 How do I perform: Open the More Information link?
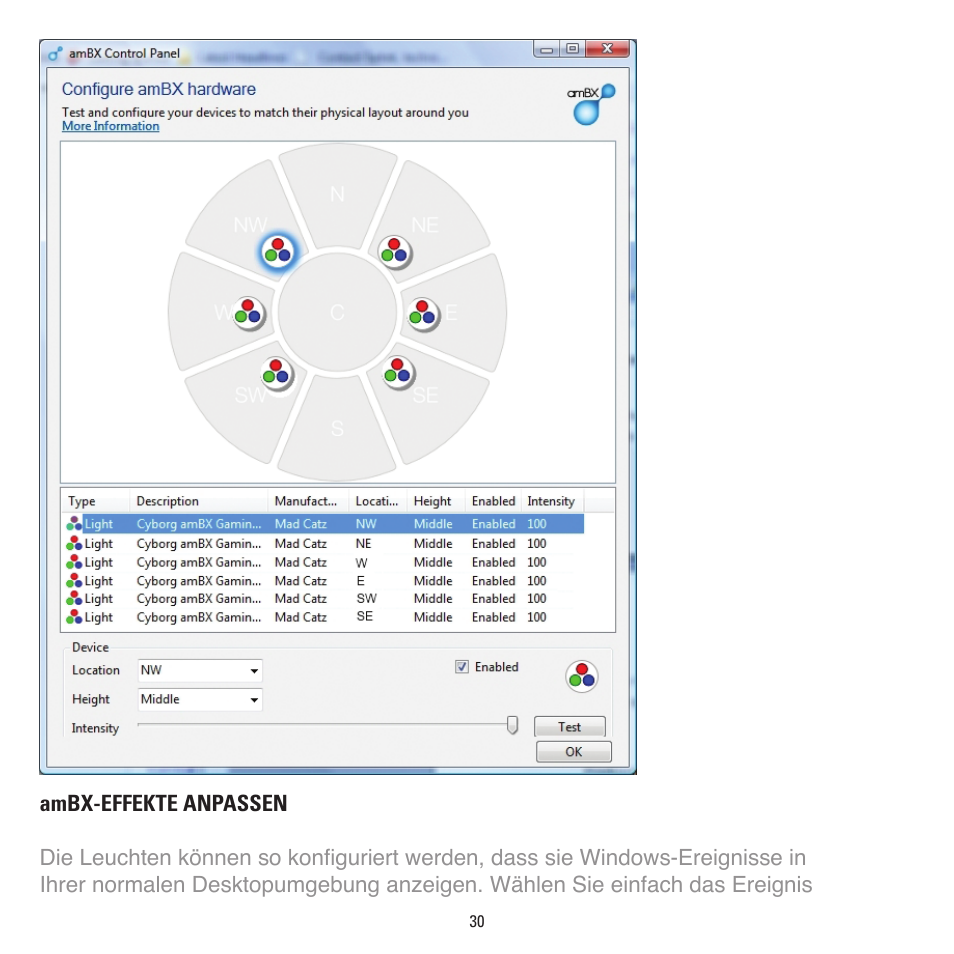pos(111,127)
